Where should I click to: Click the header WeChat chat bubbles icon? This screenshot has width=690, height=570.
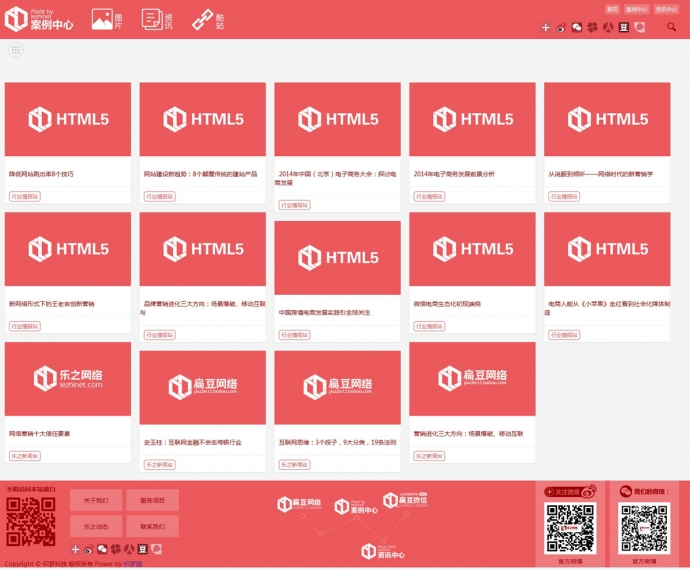click(x=576, y=28)
